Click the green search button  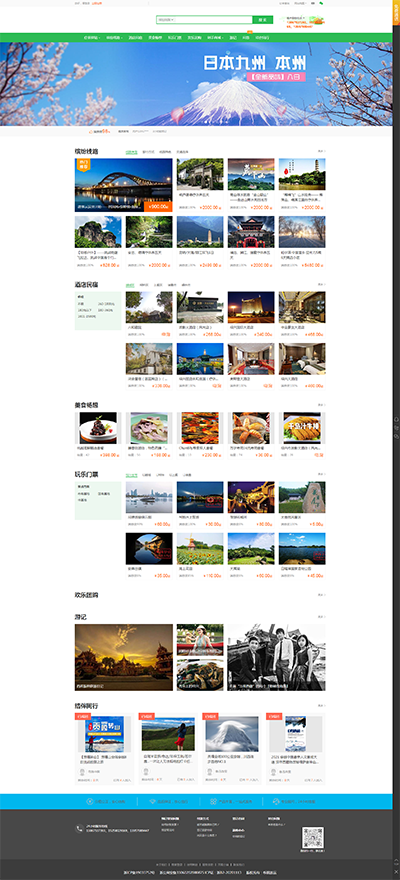point(263,20)
